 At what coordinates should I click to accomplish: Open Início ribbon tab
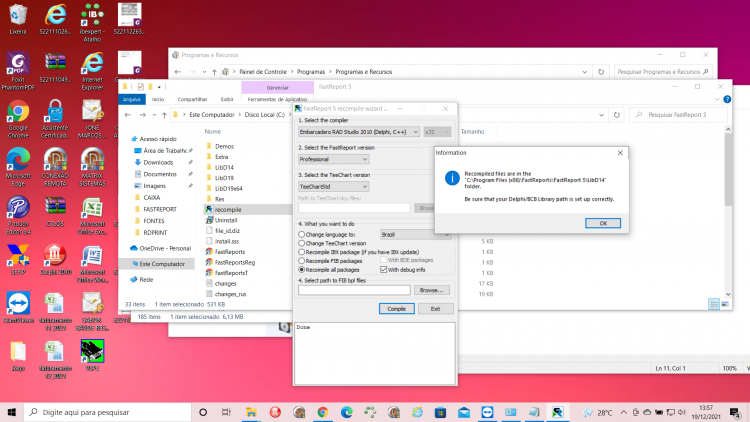(158, 99)
